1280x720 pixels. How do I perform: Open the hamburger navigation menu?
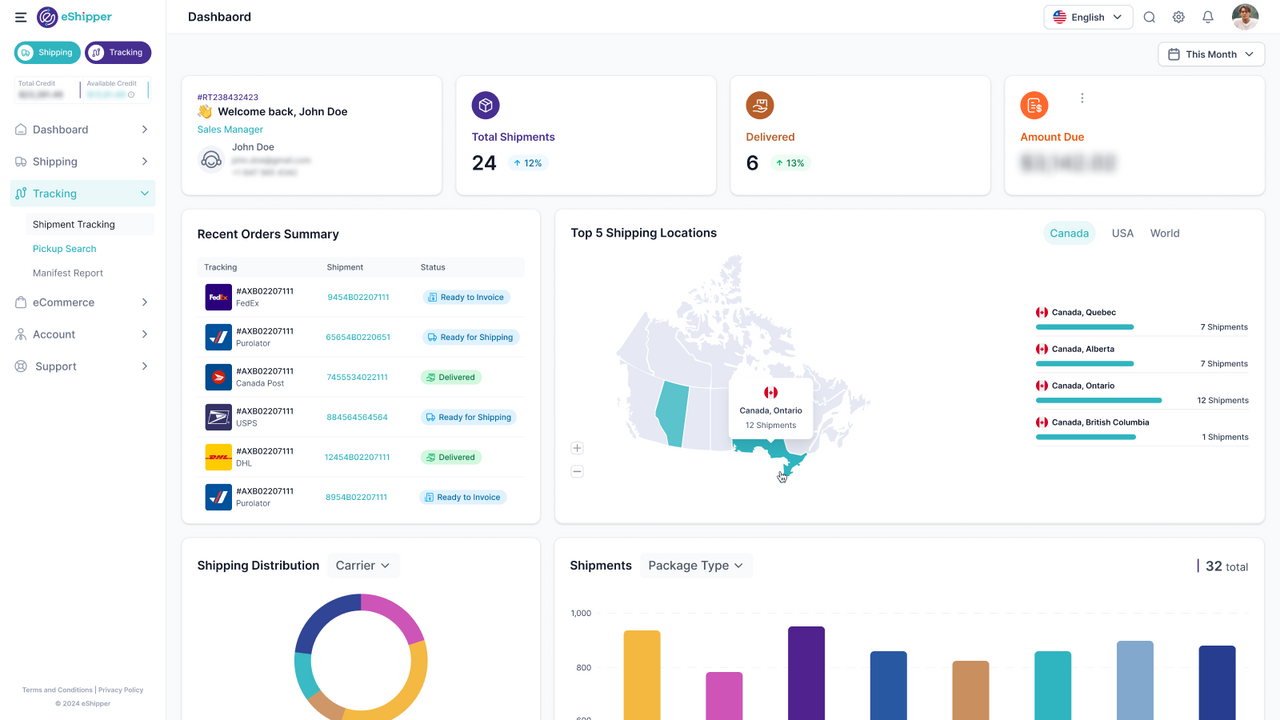point(20,17)
